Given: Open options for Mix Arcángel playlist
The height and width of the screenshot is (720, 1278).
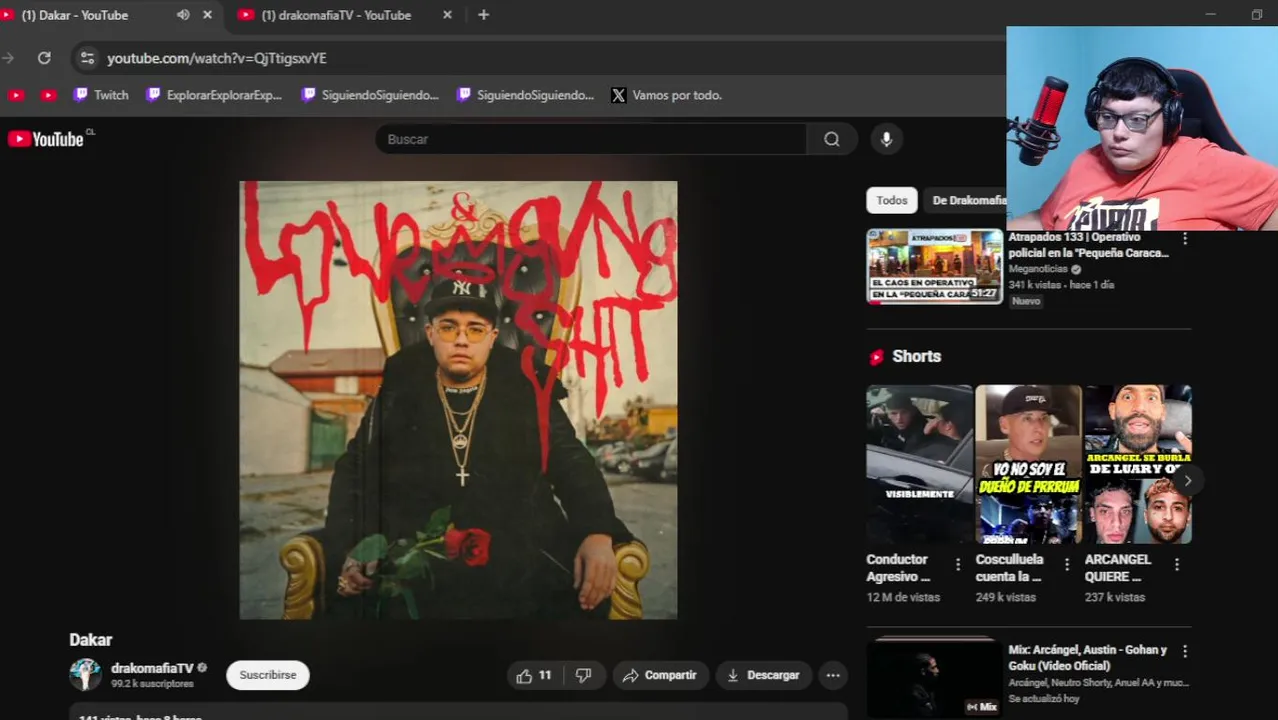Looking at the screenshot, I should [x=1185, y=651].
